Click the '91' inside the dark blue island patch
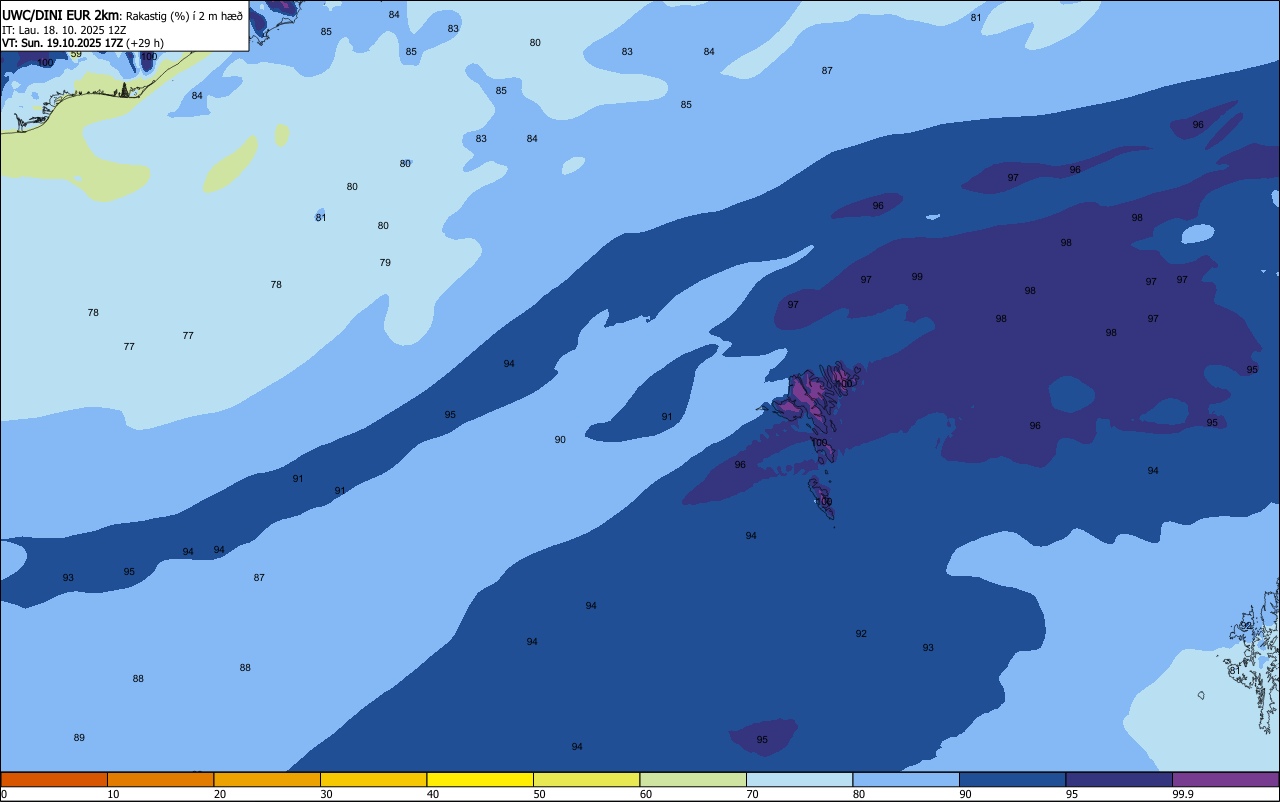 667,417
